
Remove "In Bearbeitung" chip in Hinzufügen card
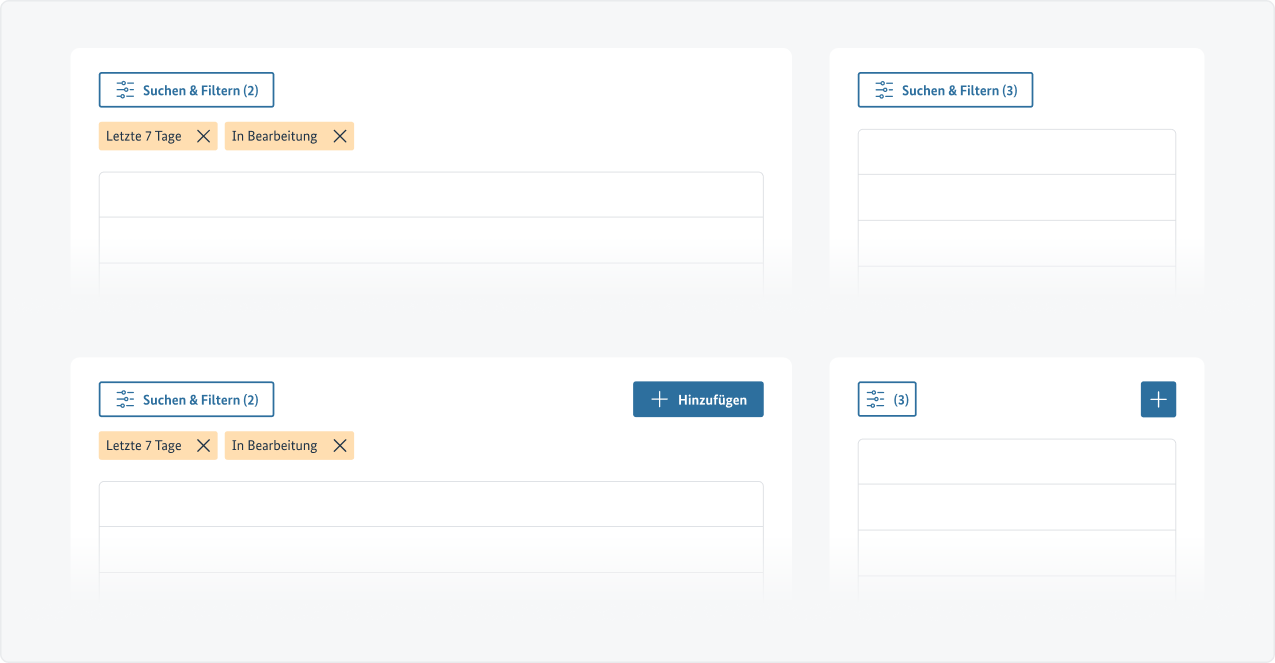(340, 446)
